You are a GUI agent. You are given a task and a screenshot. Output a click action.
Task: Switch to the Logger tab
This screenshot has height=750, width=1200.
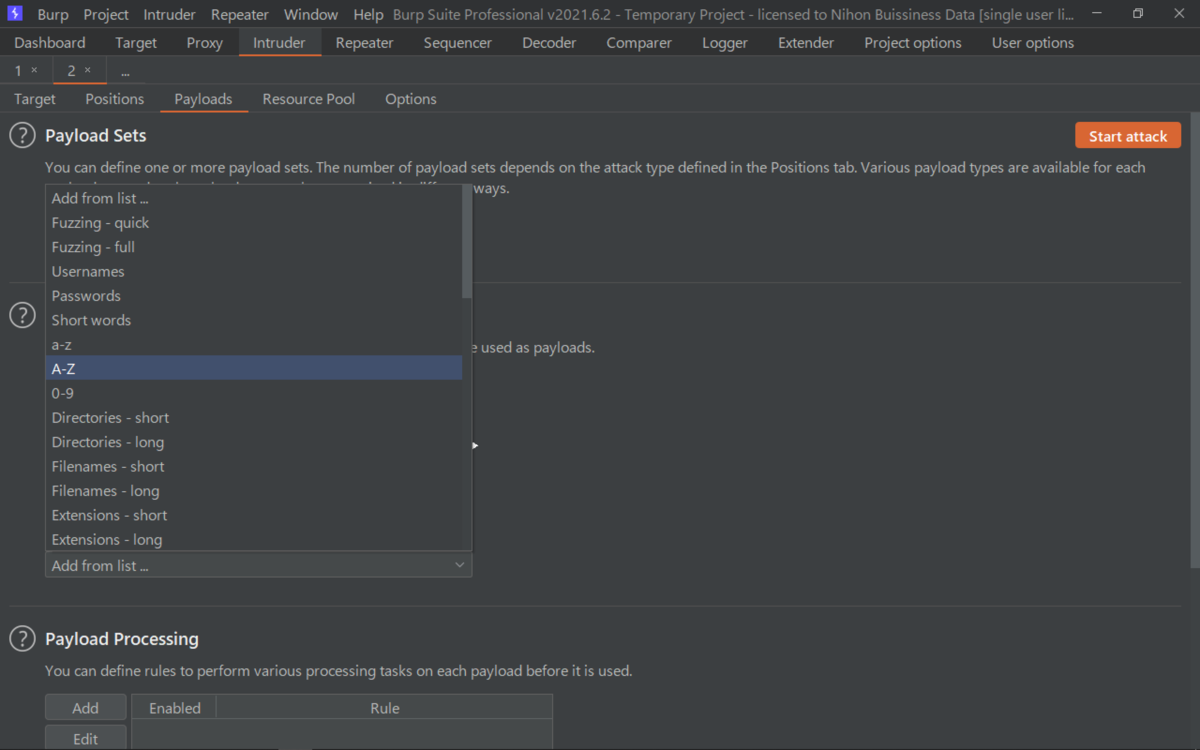pos(725,43)
